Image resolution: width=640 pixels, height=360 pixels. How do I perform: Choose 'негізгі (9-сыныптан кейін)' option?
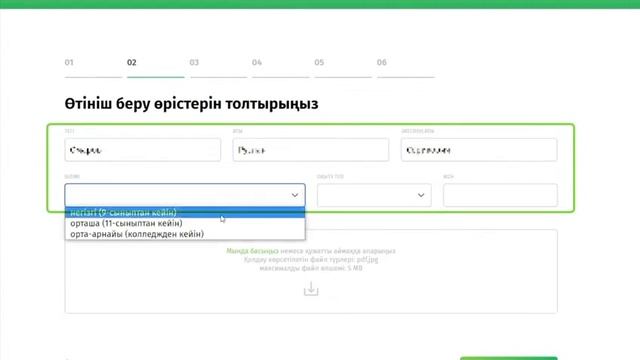click(185, 212)
